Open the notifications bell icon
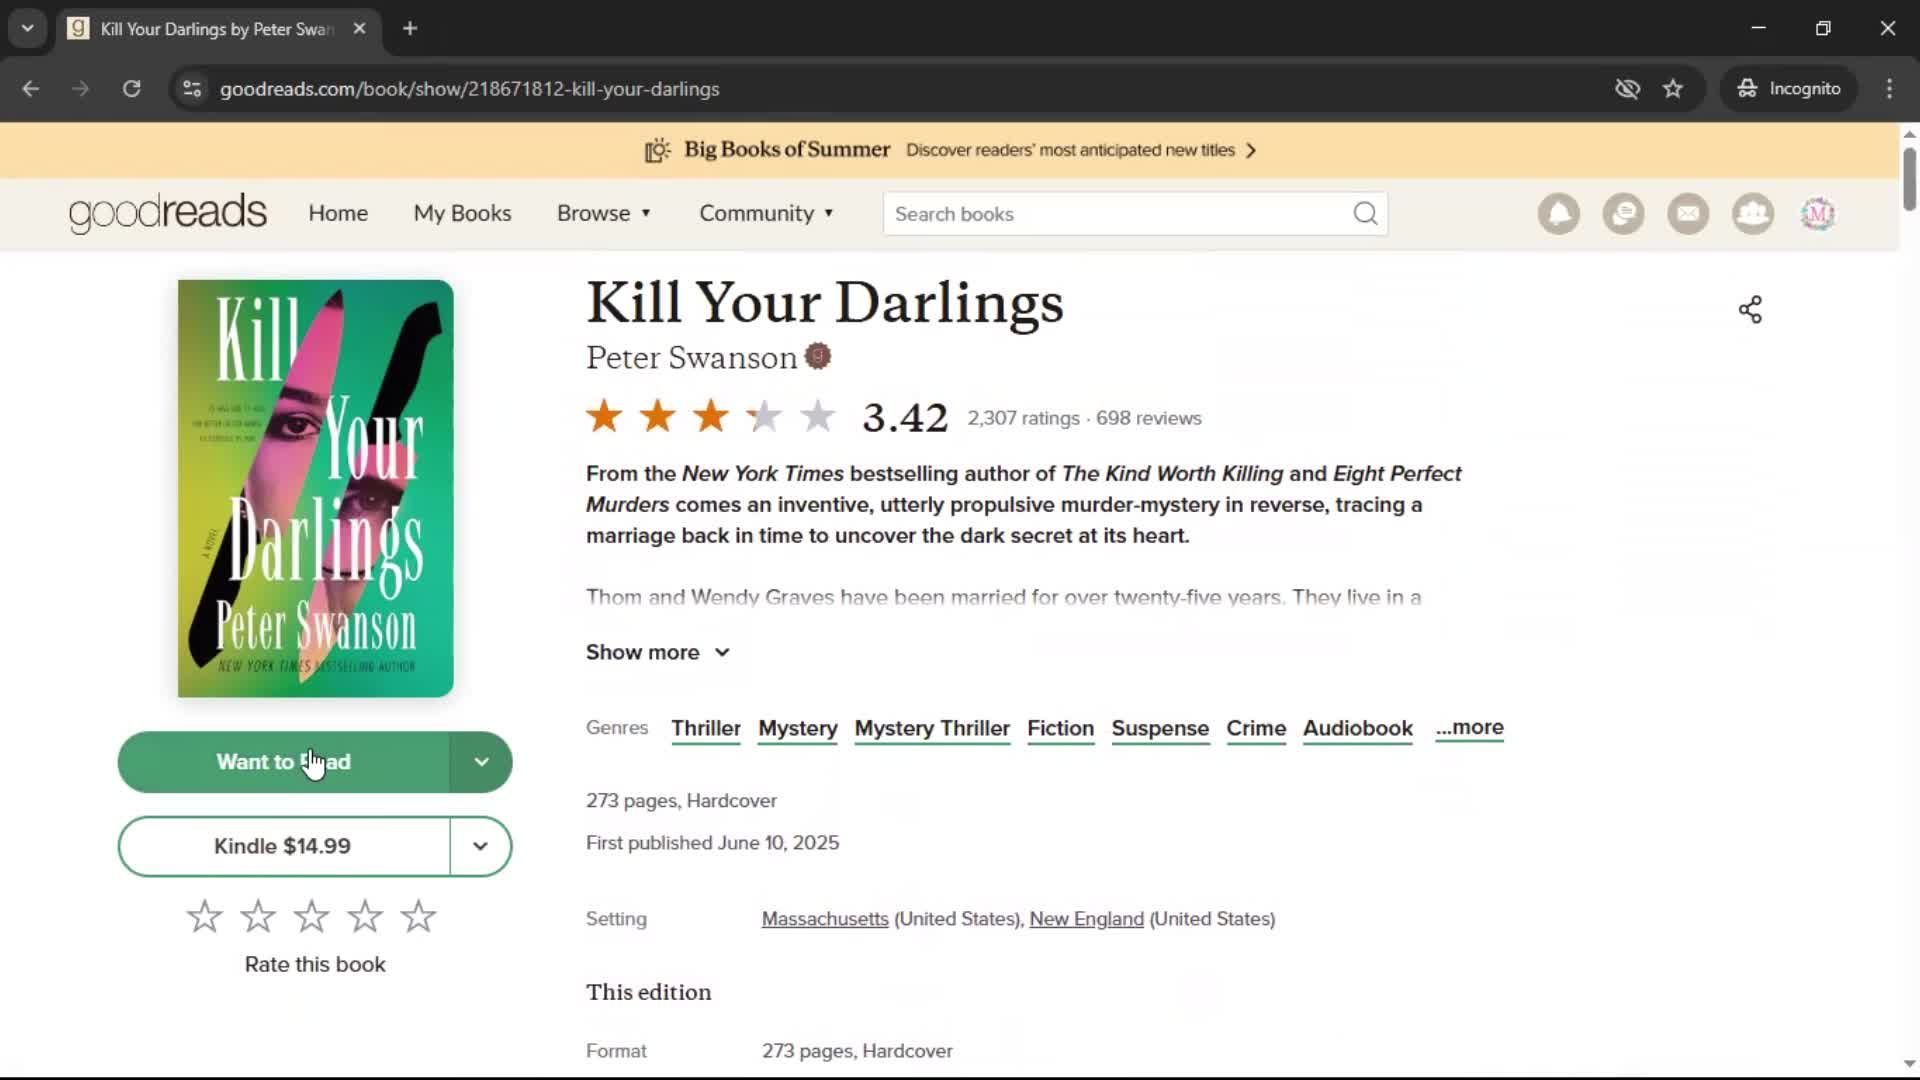1920x1080 pixels. [1558, 214]
